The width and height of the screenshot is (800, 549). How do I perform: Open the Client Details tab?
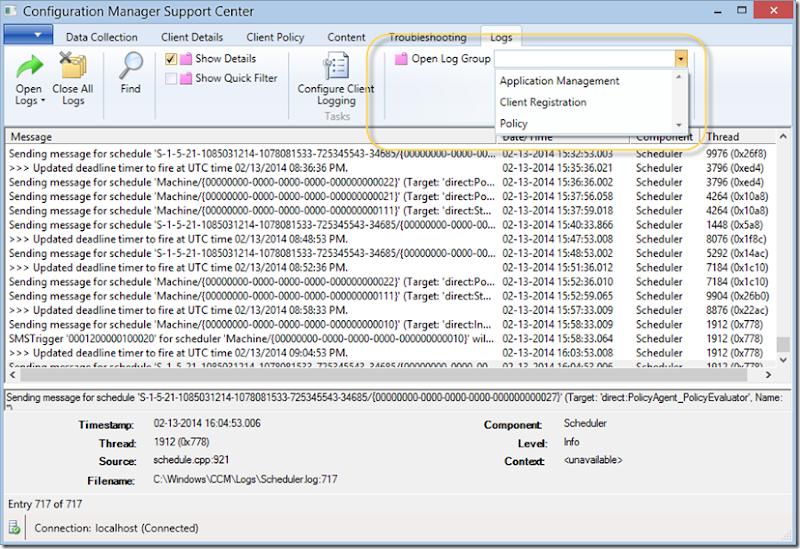pos(192,37)
